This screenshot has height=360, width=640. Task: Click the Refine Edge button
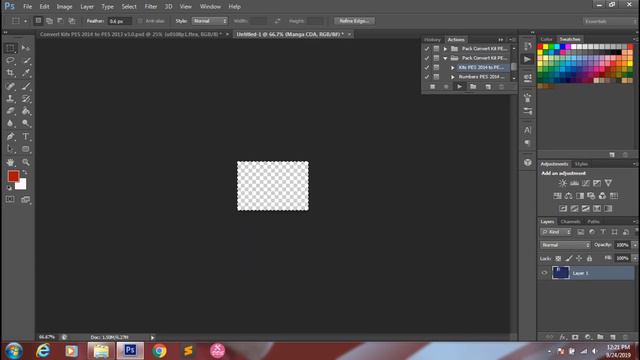[x=354, y=21]
